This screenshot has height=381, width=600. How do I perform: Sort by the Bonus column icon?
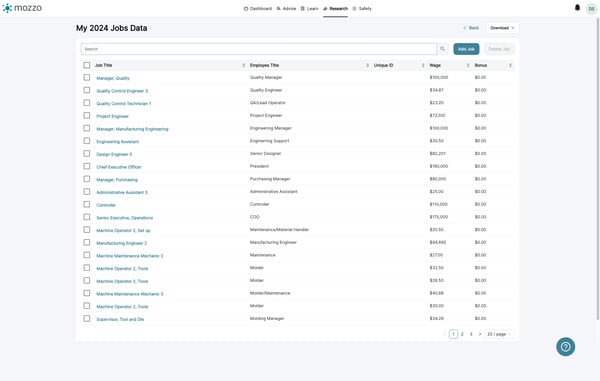pyautogui.click(x=510, y=65)
